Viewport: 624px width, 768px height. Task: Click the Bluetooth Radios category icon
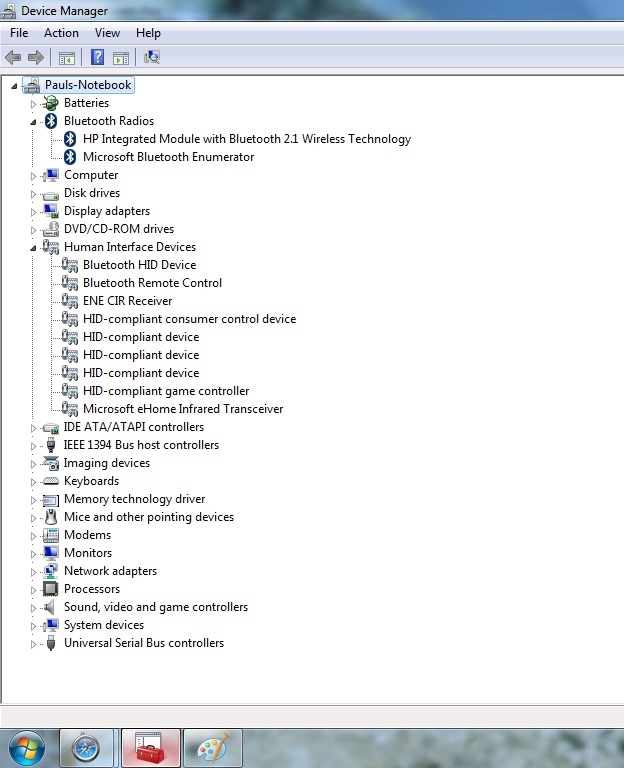click(51, 121)
